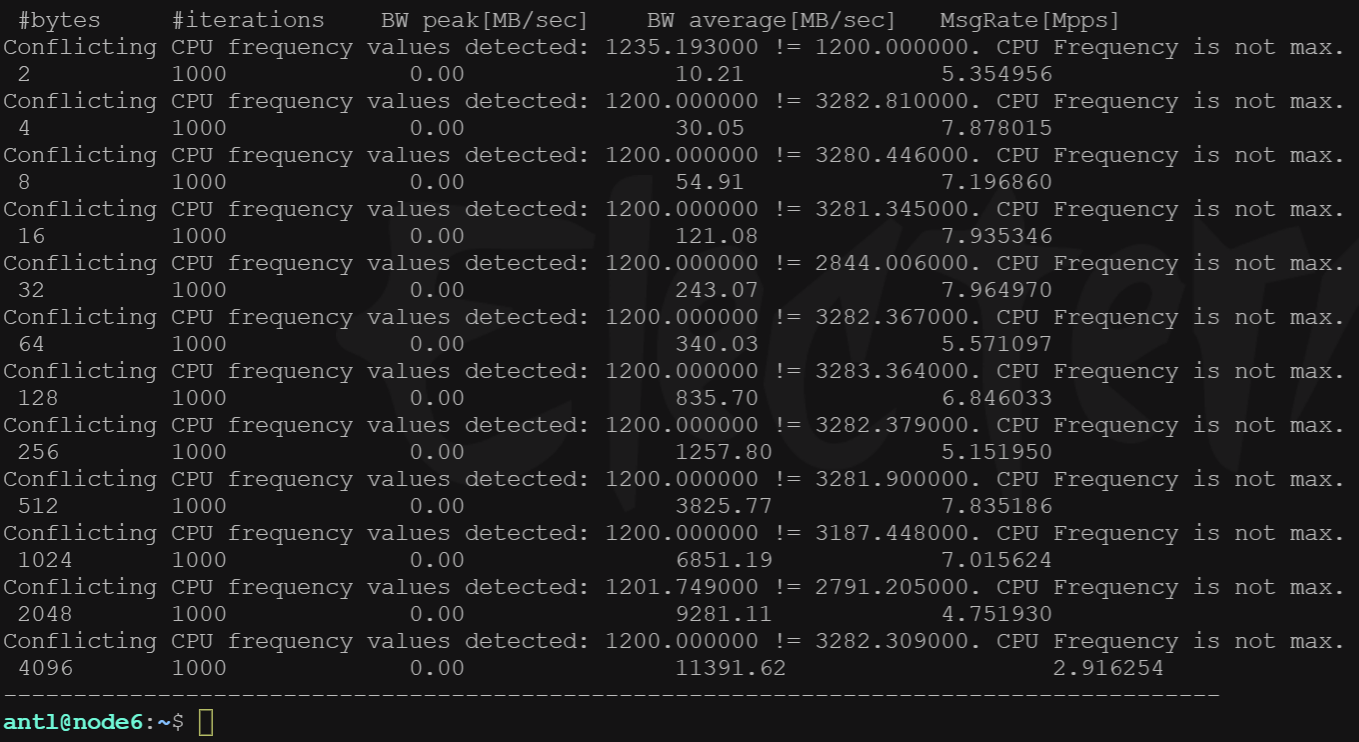Click the #bytes column header
Screen dimensions: 1359x742
(59, 20)
